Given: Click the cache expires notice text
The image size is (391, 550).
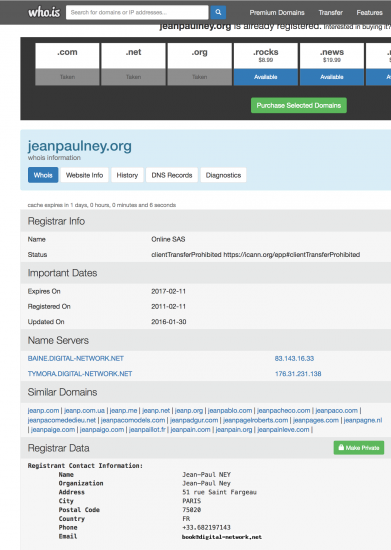Looking at the screenshot, I should pos(102,205).
